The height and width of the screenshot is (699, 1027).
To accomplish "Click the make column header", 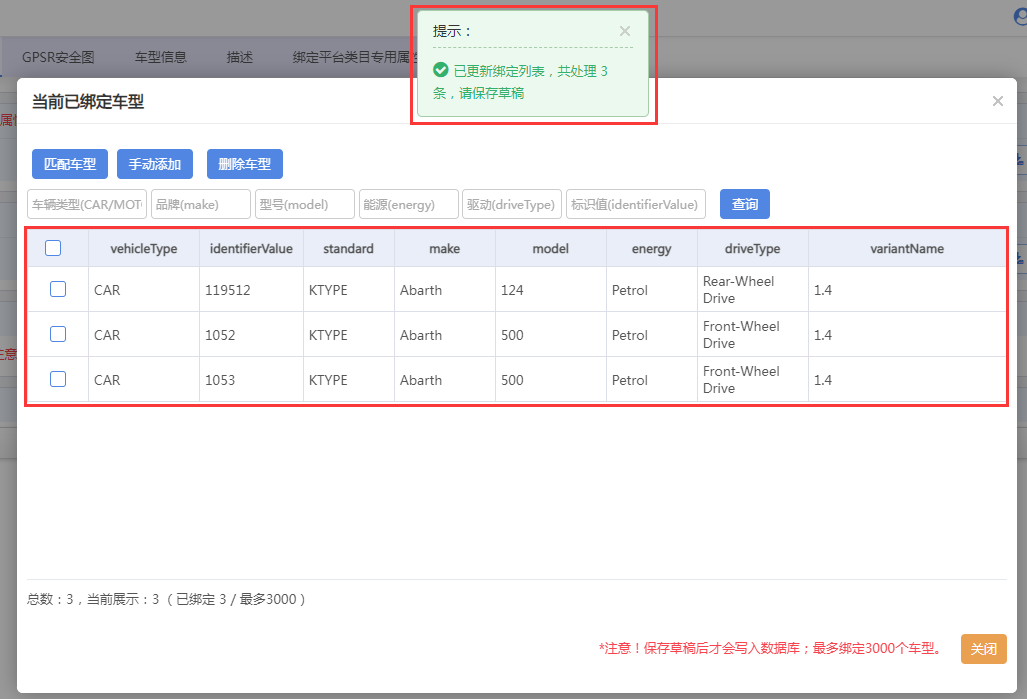I will click(445, 249).
